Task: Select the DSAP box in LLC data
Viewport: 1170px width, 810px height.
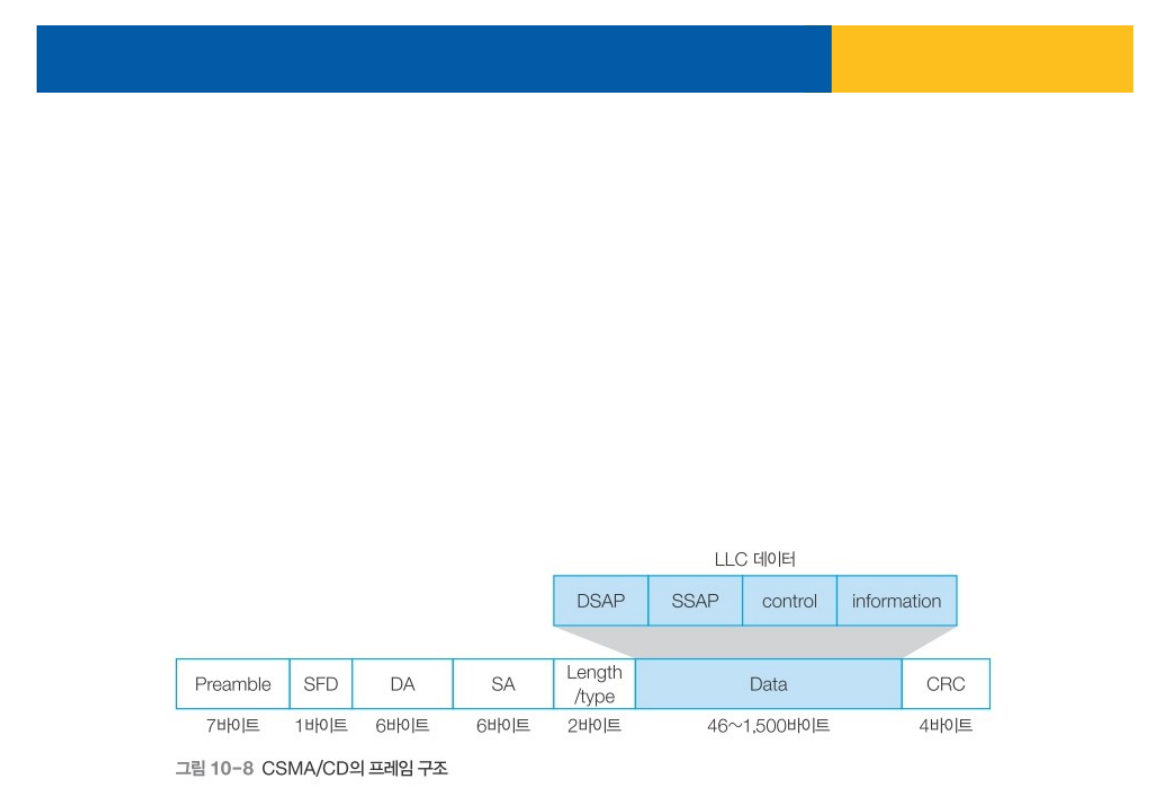Action: [600, 601]
